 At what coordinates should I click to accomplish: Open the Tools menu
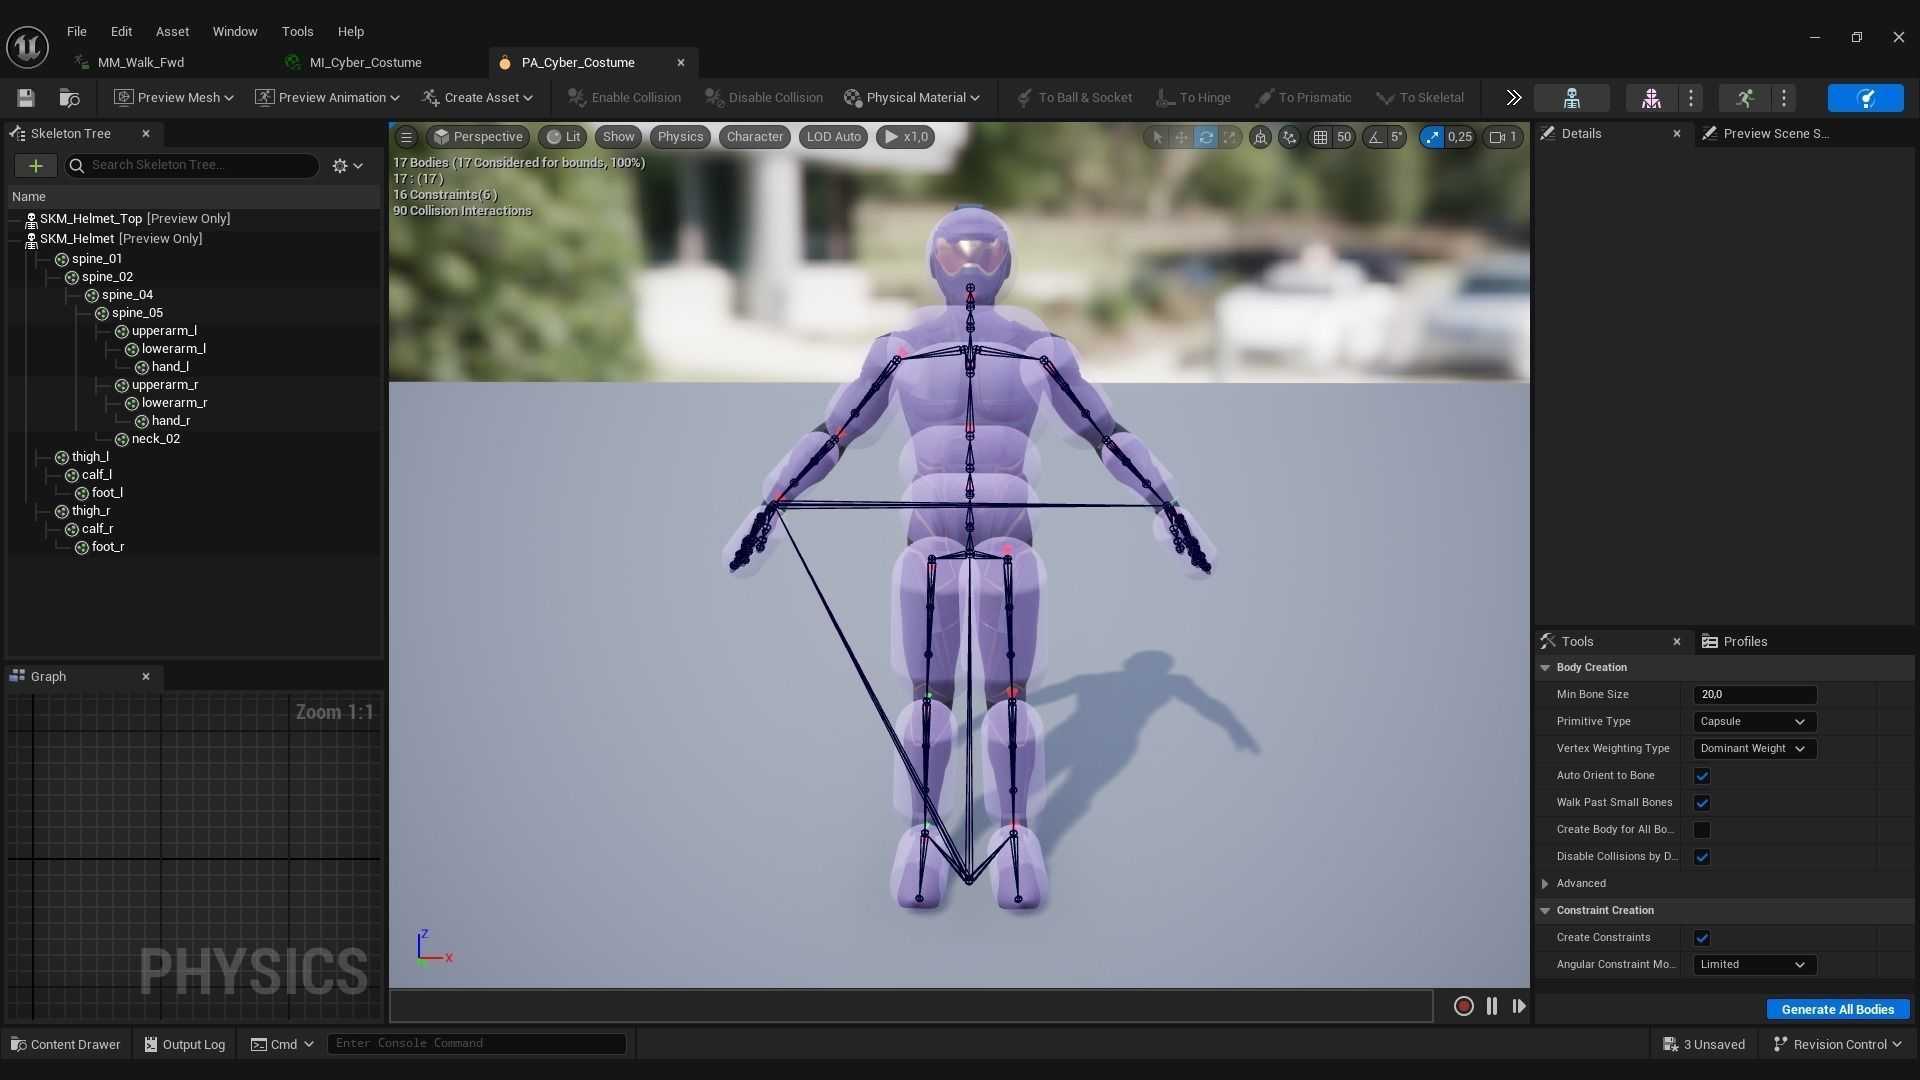(x=297, y=32)
